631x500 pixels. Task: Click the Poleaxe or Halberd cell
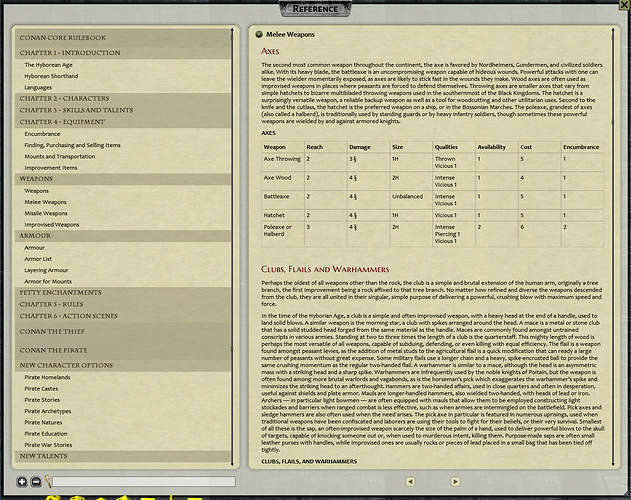[283, 234]
